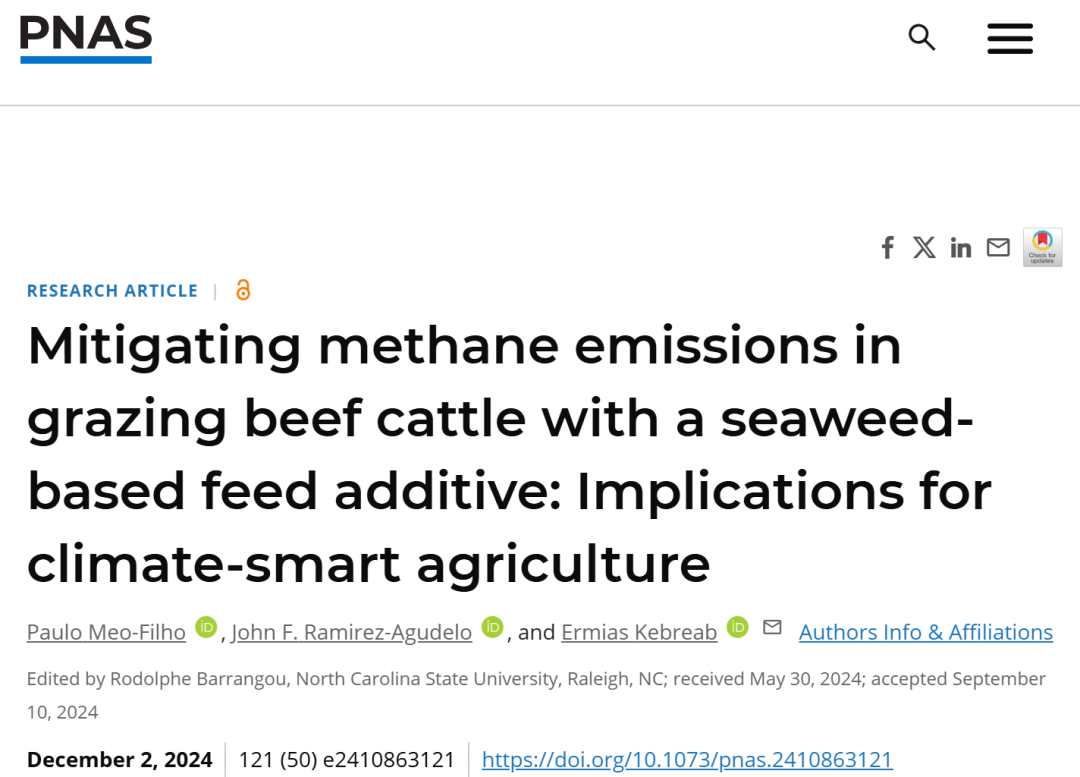
Task: Open author Ermias Kebreab link
Action: 639,632
